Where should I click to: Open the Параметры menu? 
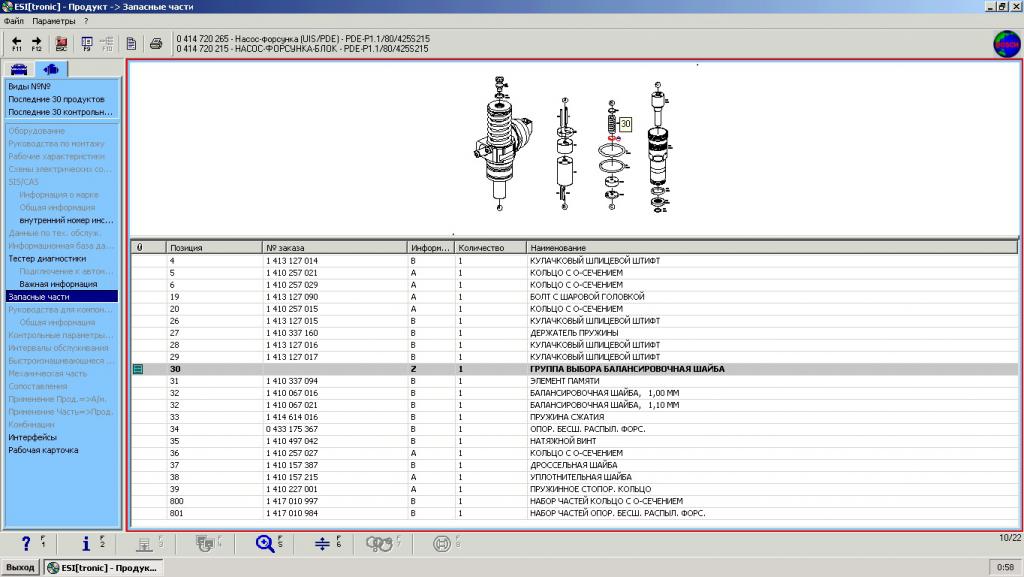(x=54, y=21)
